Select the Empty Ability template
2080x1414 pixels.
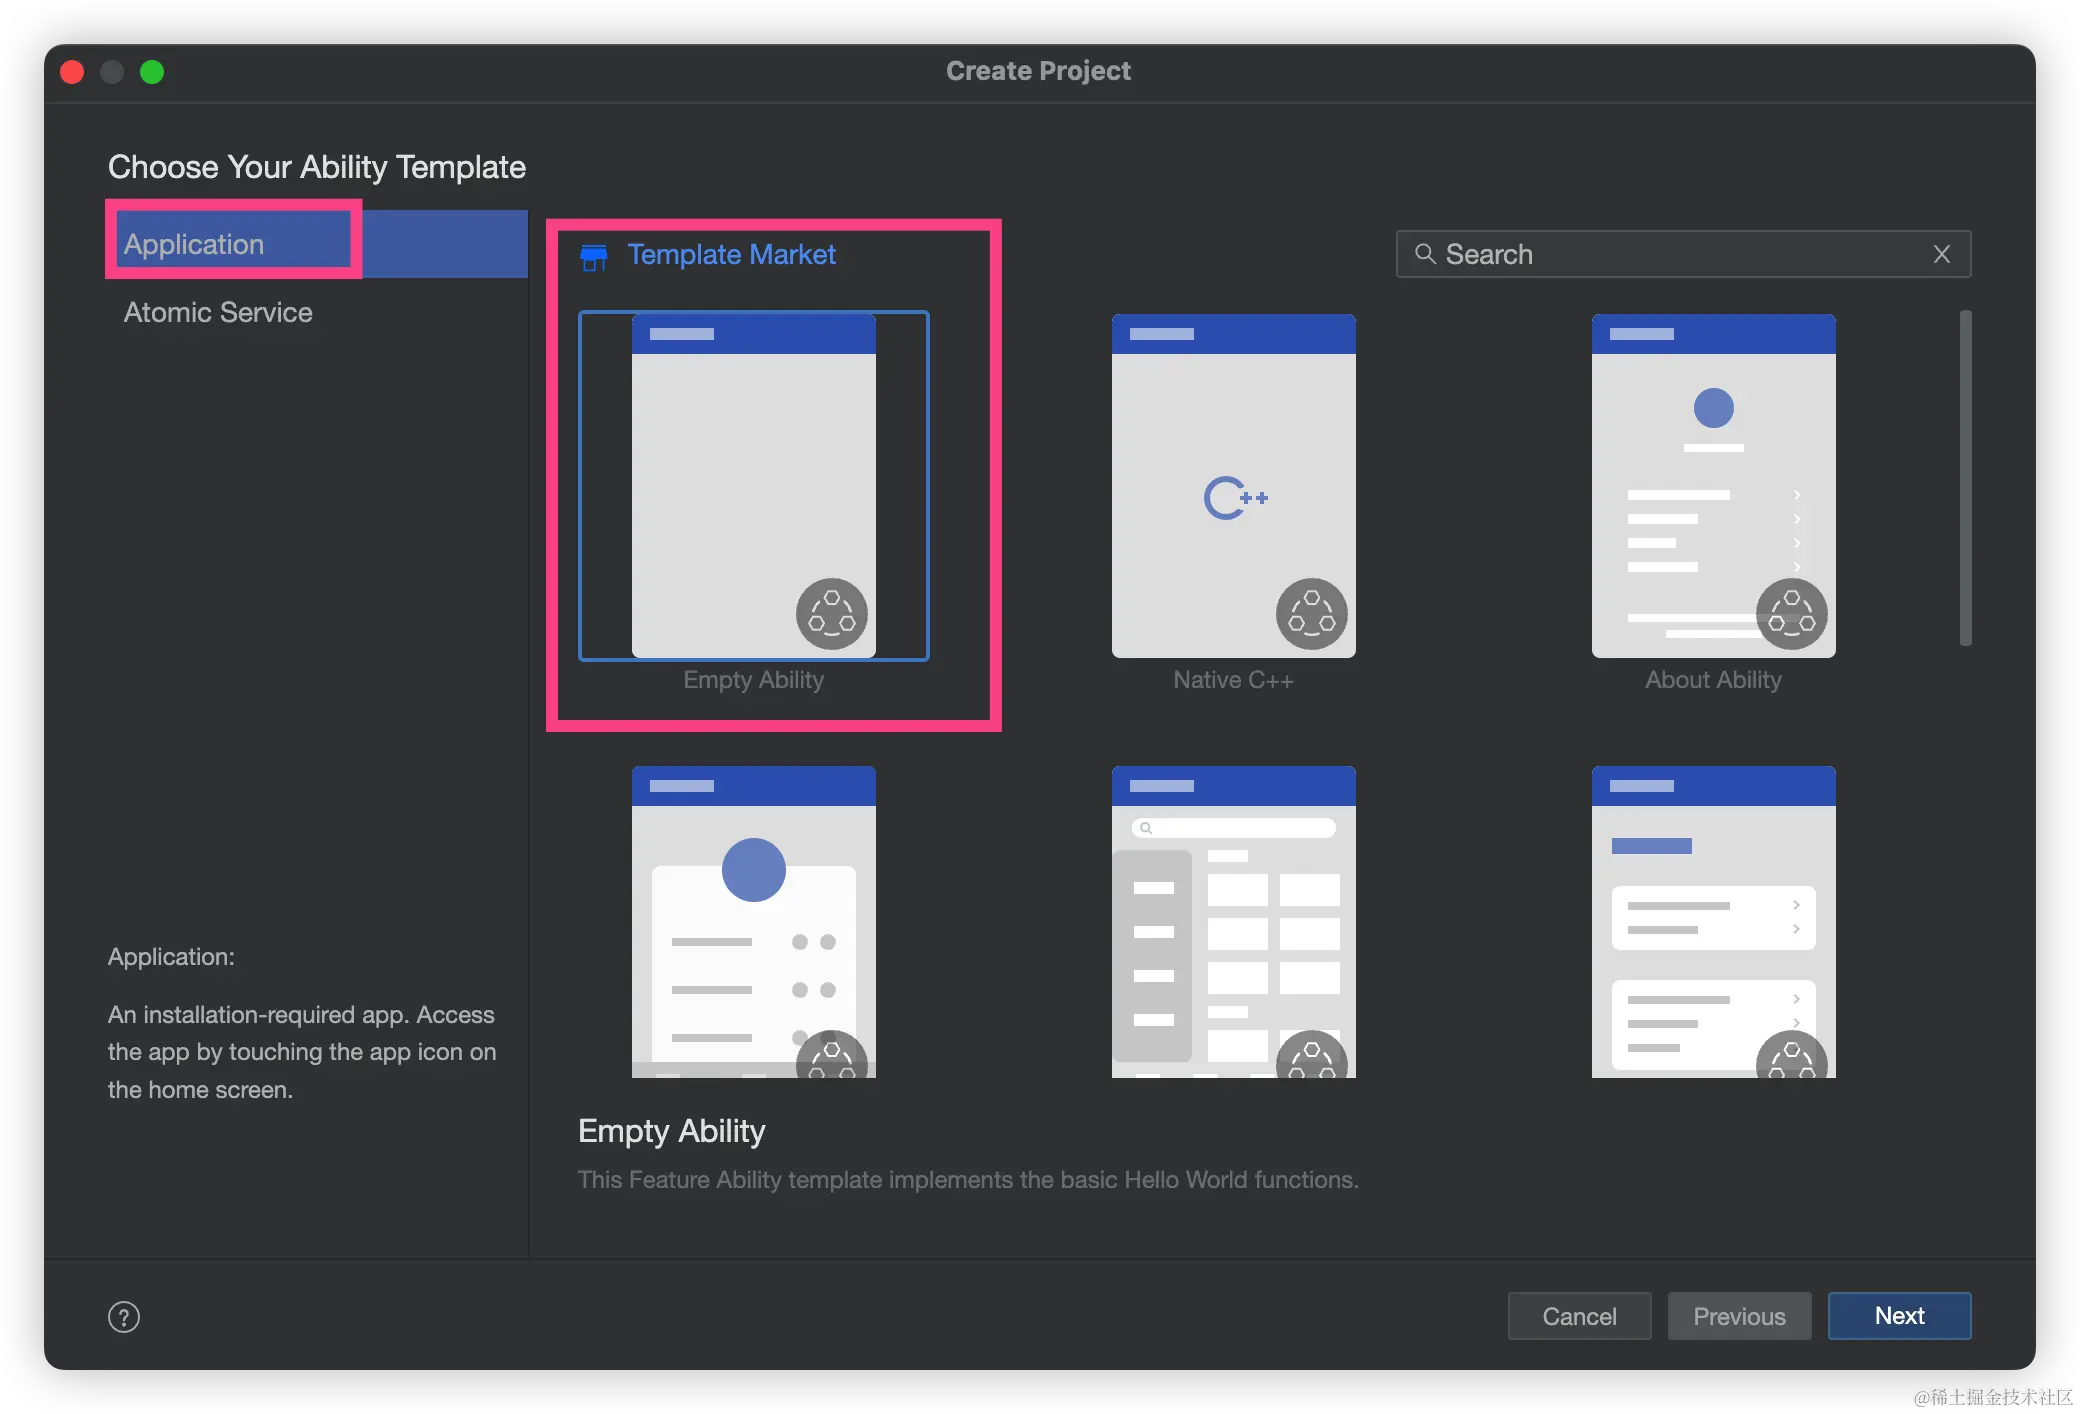click(x=753, y=486)
